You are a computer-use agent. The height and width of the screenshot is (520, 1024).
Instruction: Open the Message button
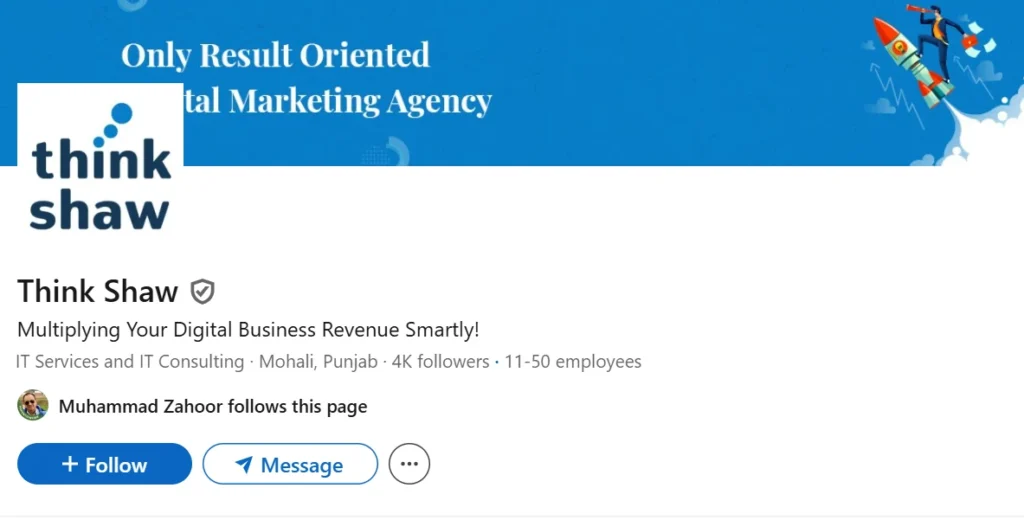click(x=290, y=464)
